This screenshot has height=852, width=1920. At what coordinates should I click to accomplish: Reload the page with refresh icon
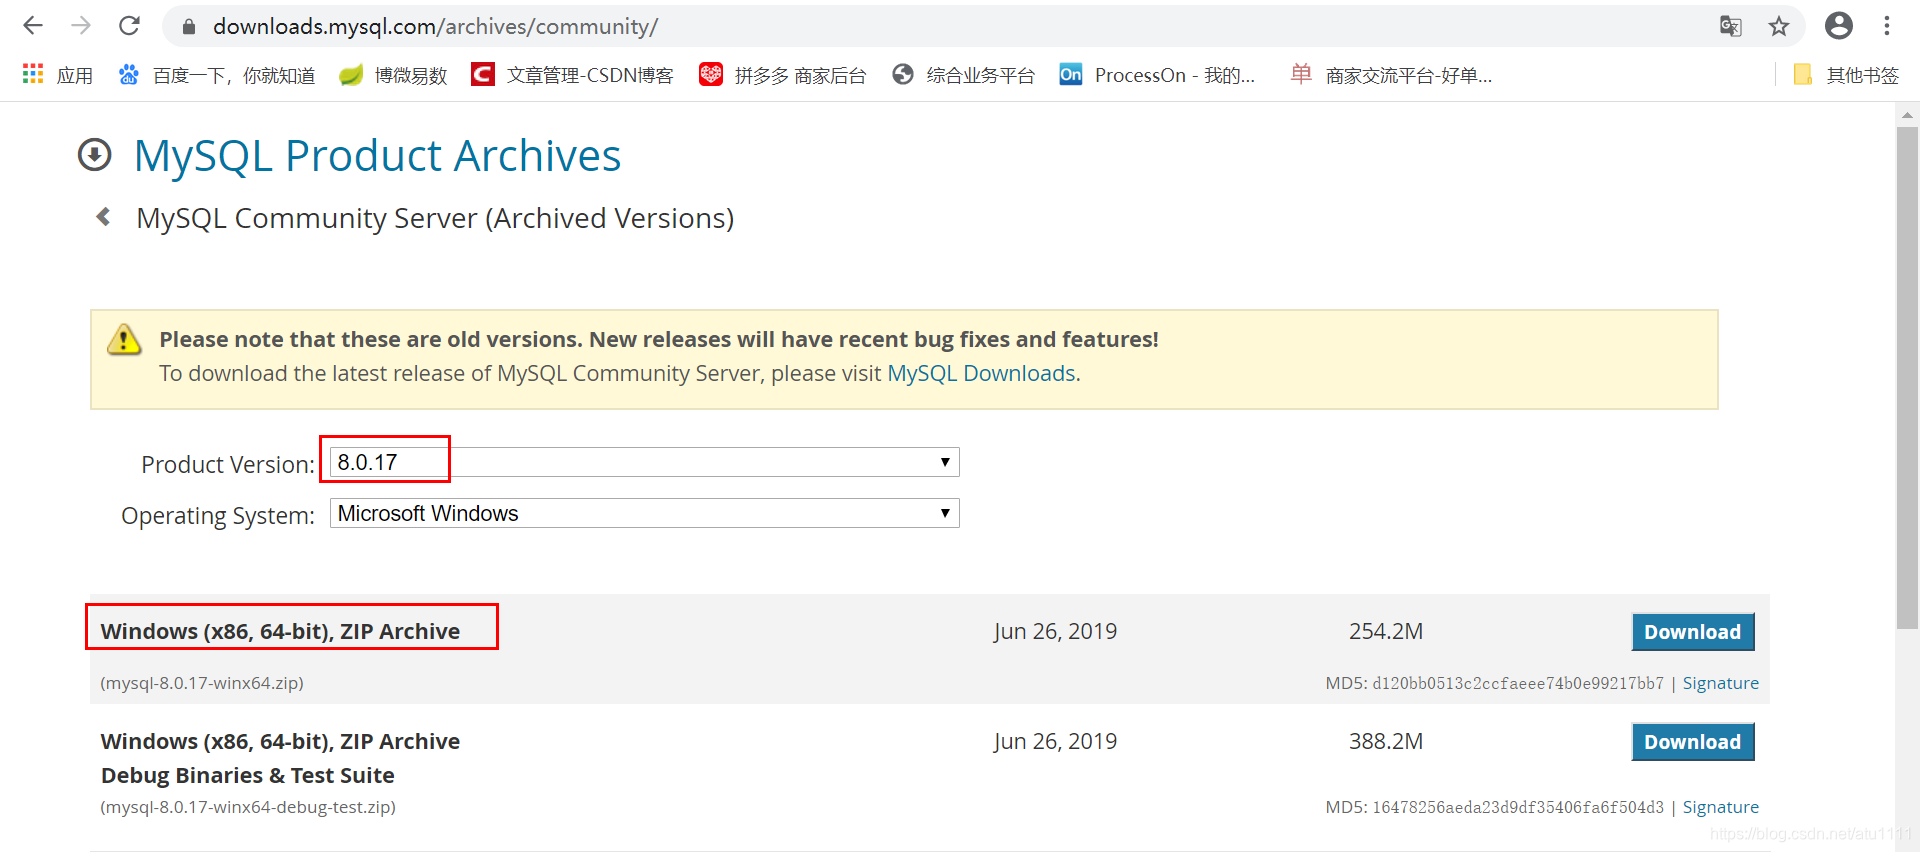(x=129, y=26)
